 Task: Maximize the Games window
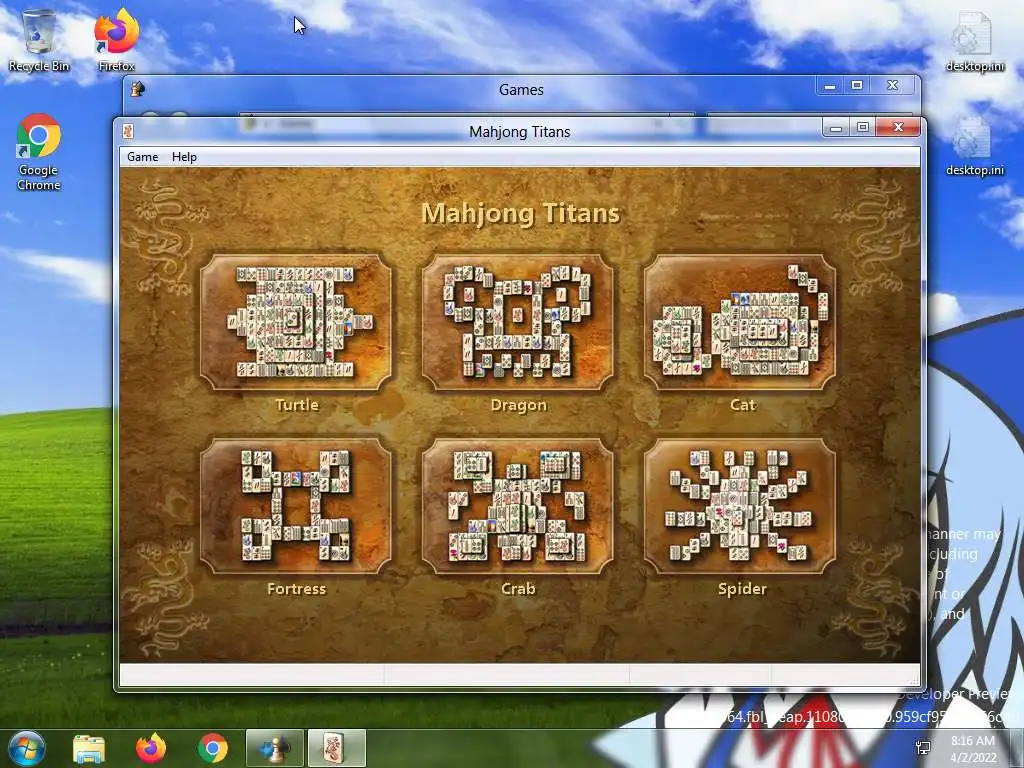(x=857, y=86)
